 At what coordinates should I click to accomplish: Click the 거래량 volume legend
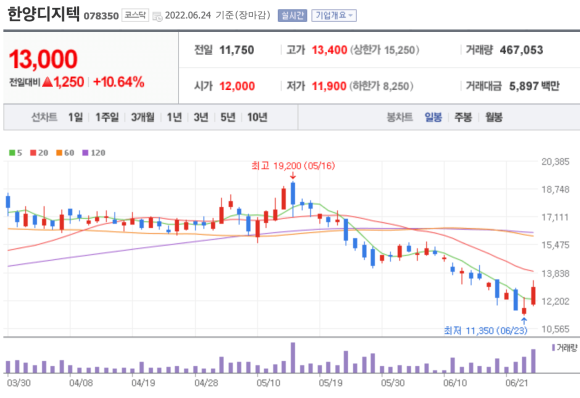(564, 348)
